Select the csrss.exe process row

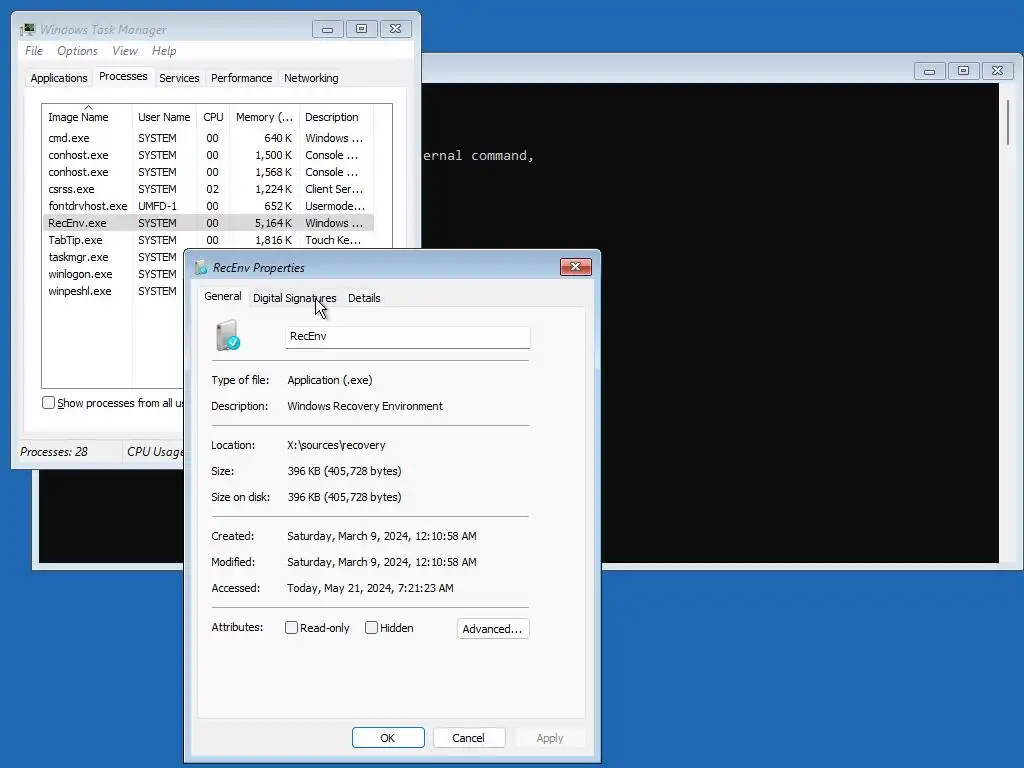(x=208, y=189)
